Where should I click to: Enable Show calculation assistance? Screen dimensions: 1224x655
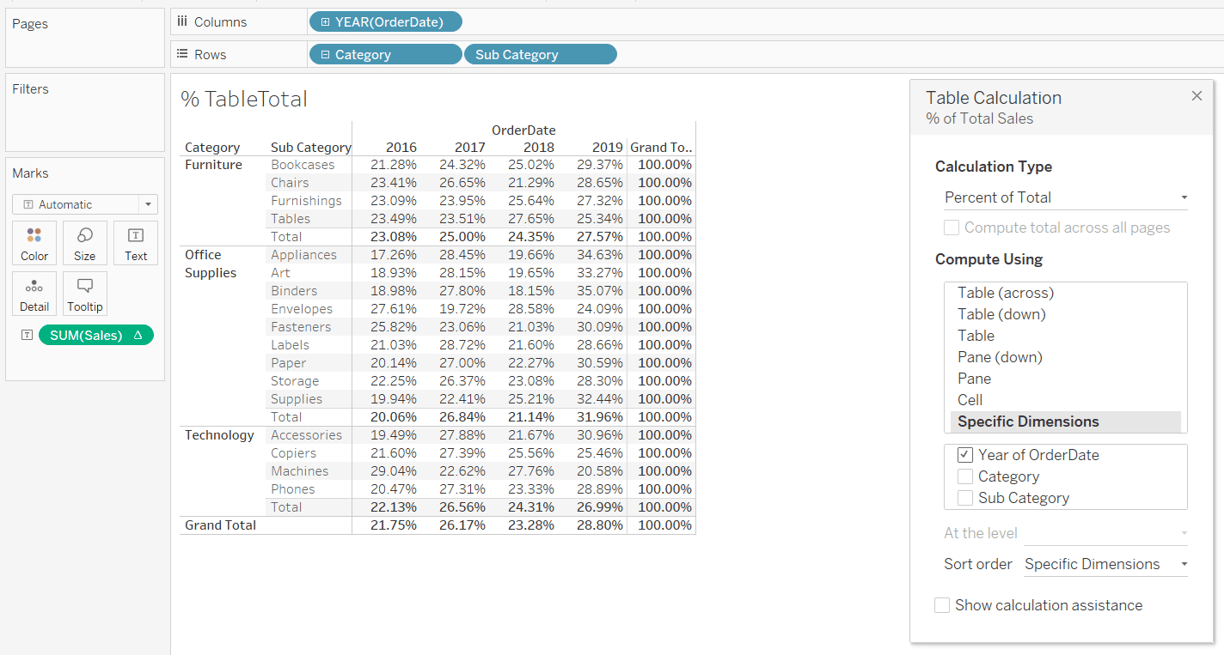point(942,605)
